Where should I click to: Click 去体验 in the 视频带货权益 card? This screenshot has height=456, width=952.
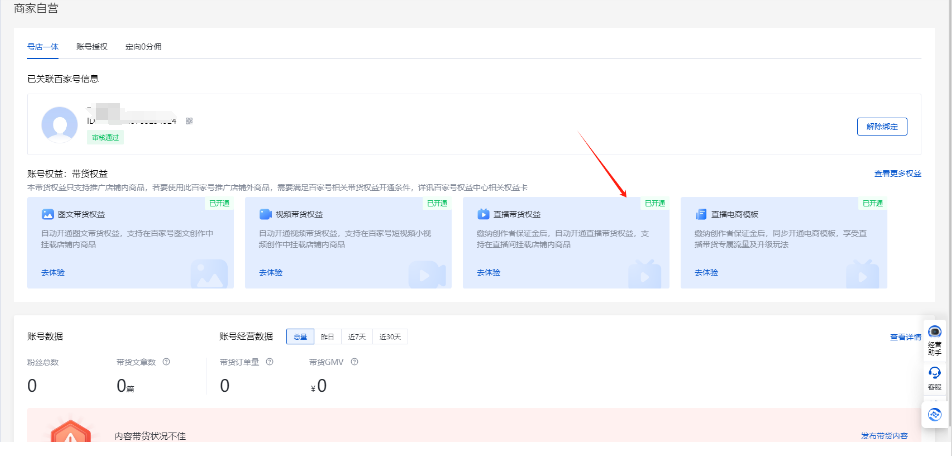tap(271, 273)
